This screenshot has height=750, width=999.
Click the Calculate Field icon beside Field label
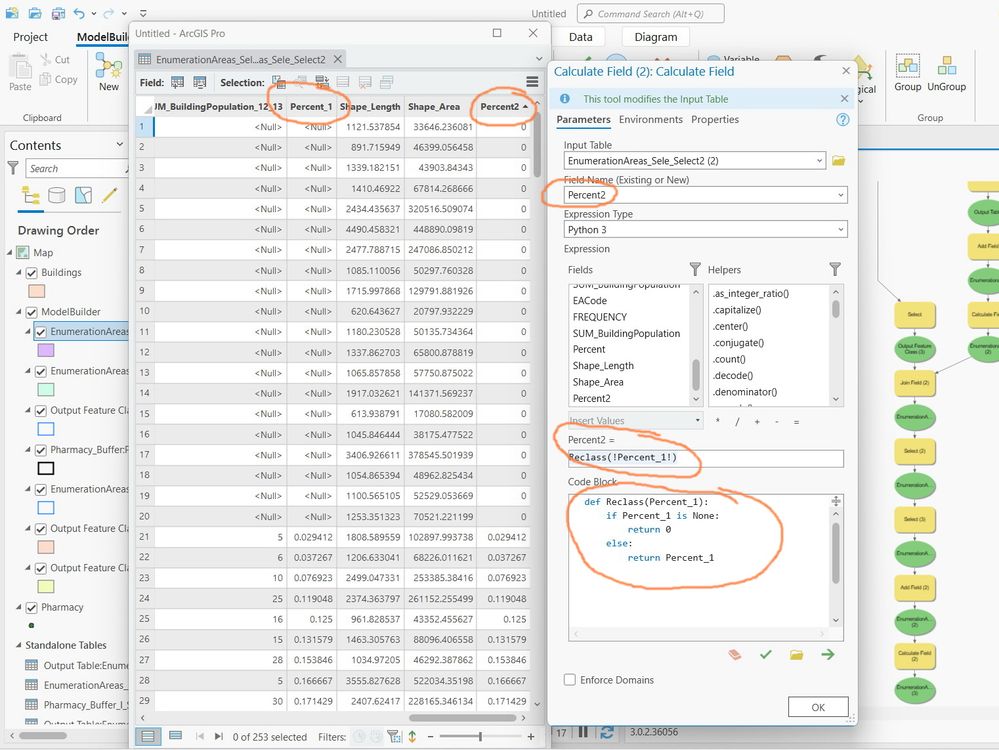tap(200, 82)
